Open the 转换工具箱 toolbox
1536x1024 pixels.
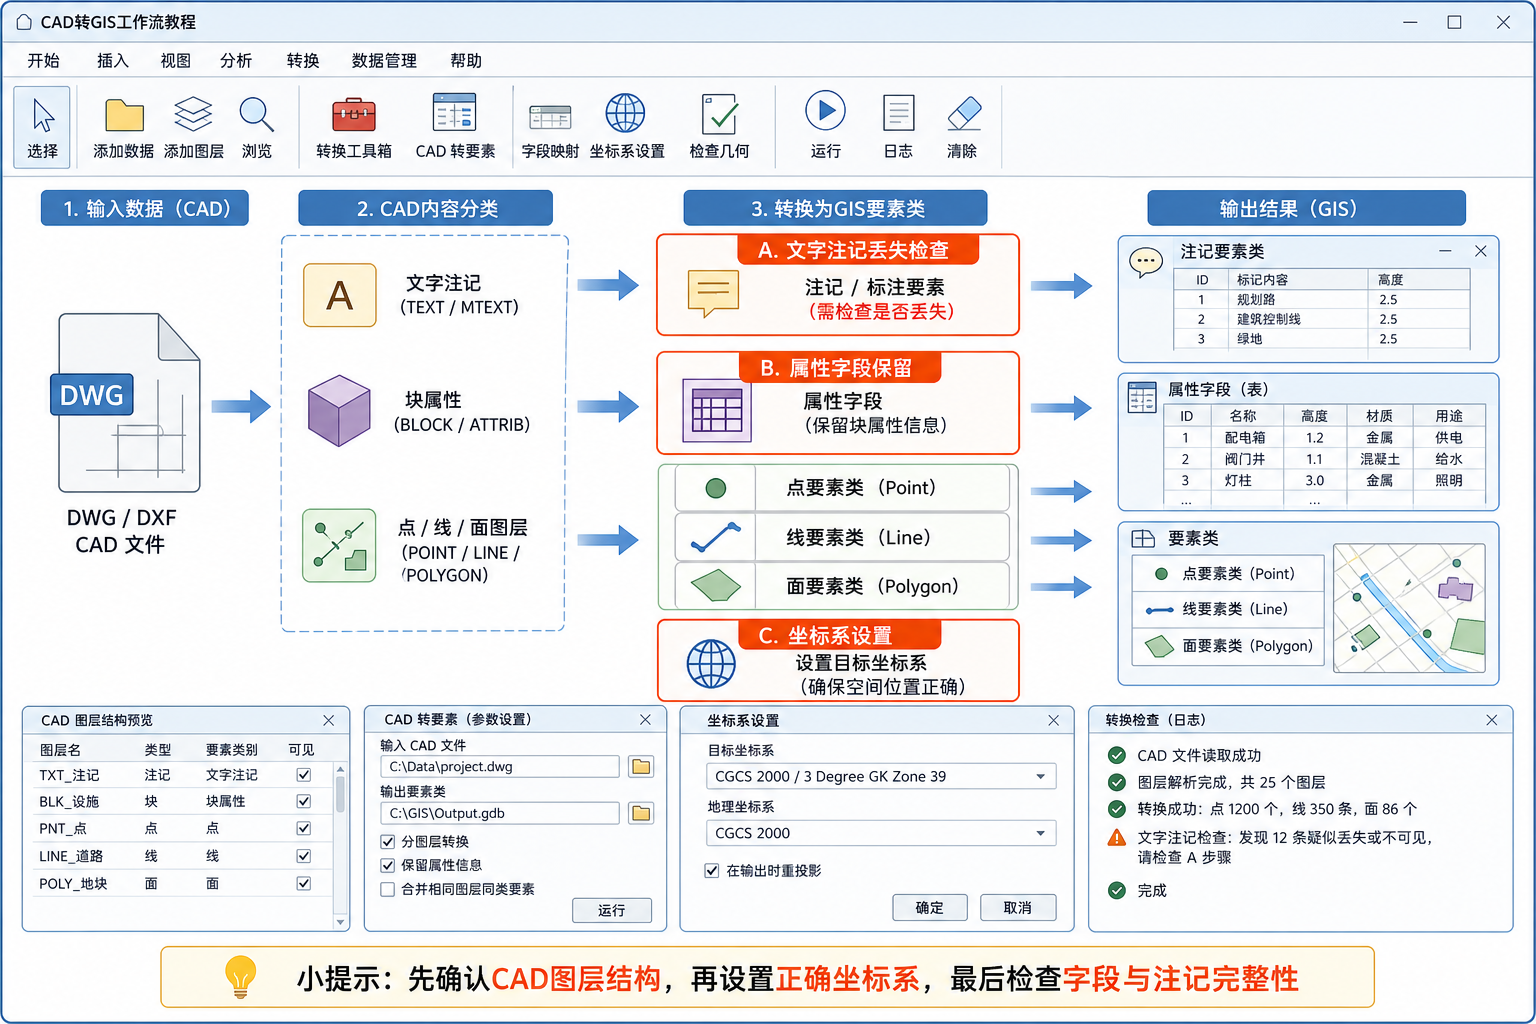353,114
